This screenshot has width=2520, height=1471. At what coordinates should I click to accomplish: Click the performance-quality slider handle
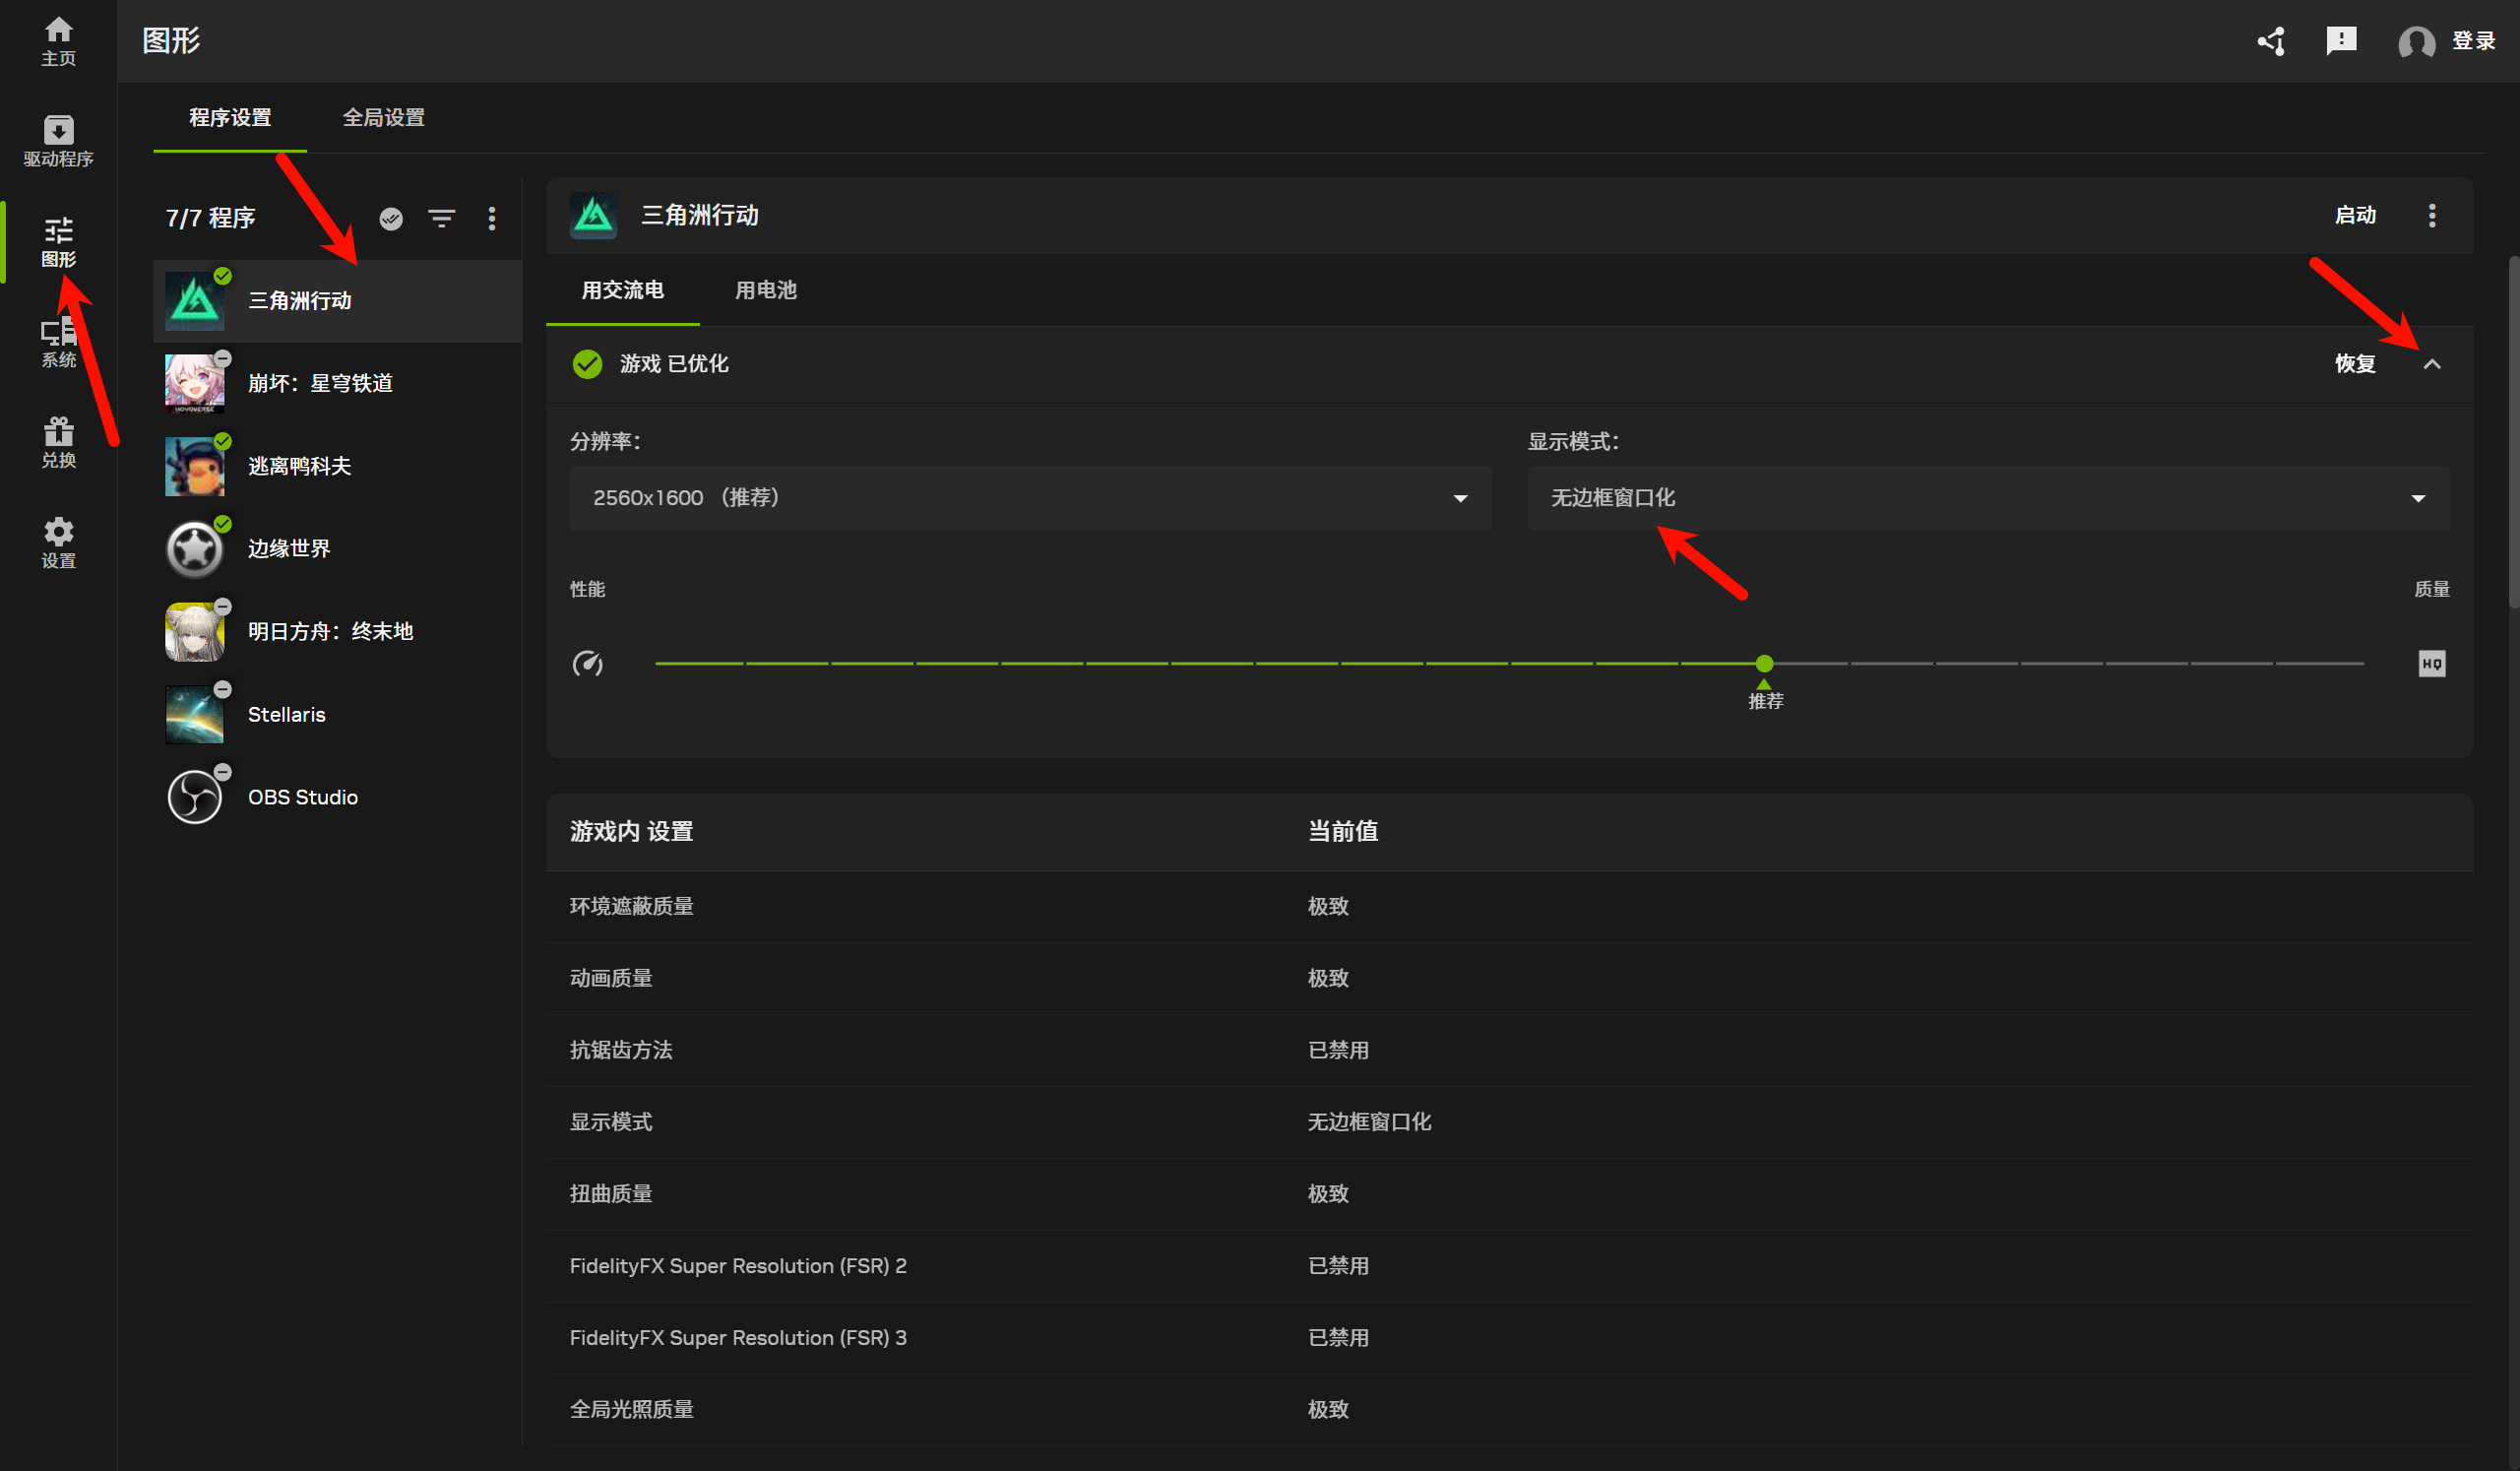[x=1764, y=663]
